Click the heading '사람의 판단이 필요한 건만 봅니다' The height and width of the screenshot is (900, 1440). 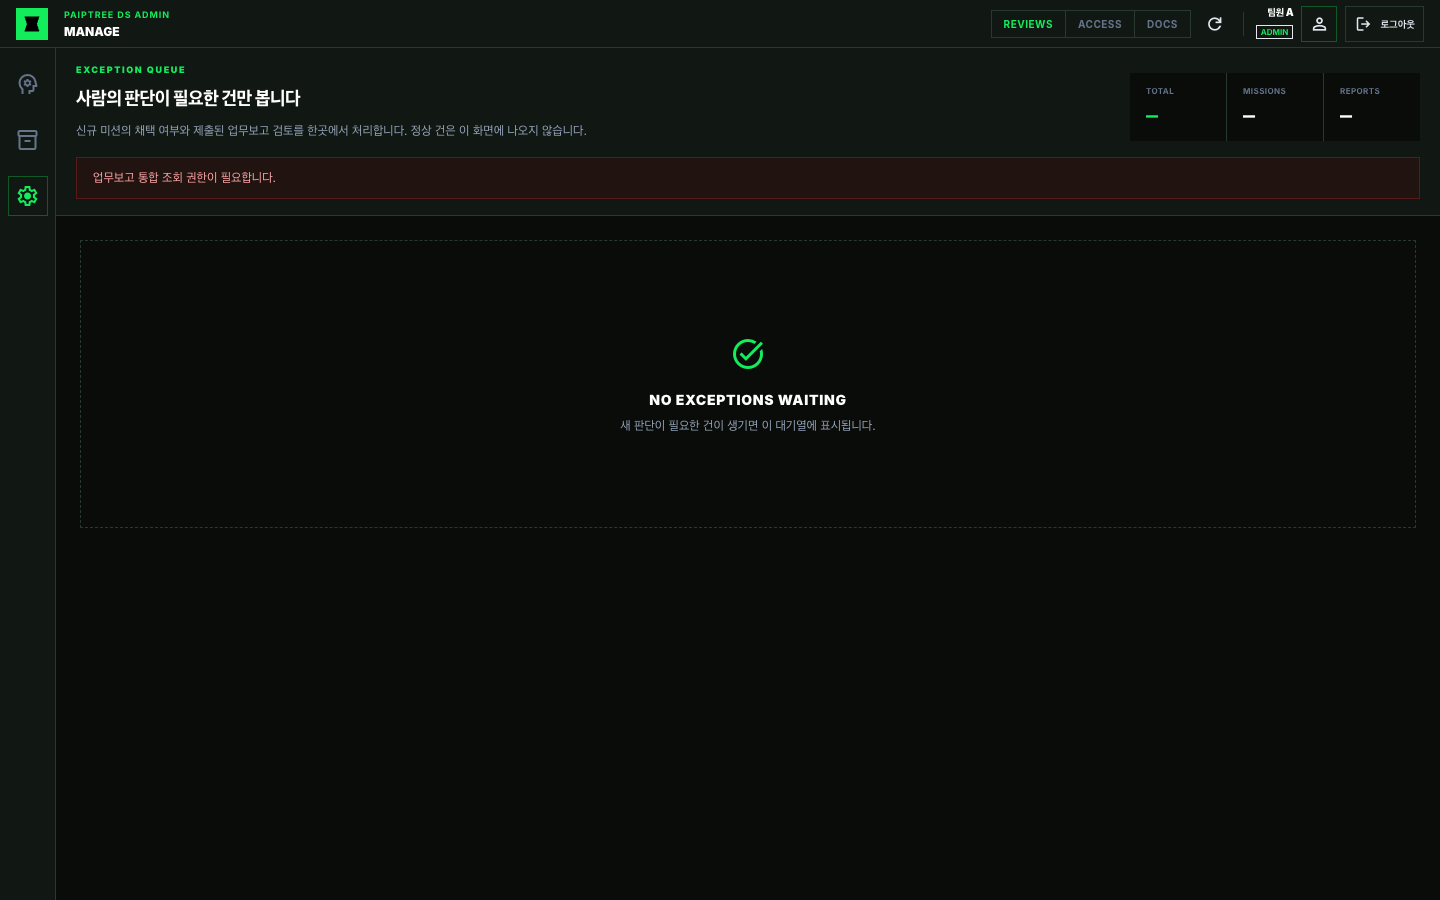tap(188, 98)
